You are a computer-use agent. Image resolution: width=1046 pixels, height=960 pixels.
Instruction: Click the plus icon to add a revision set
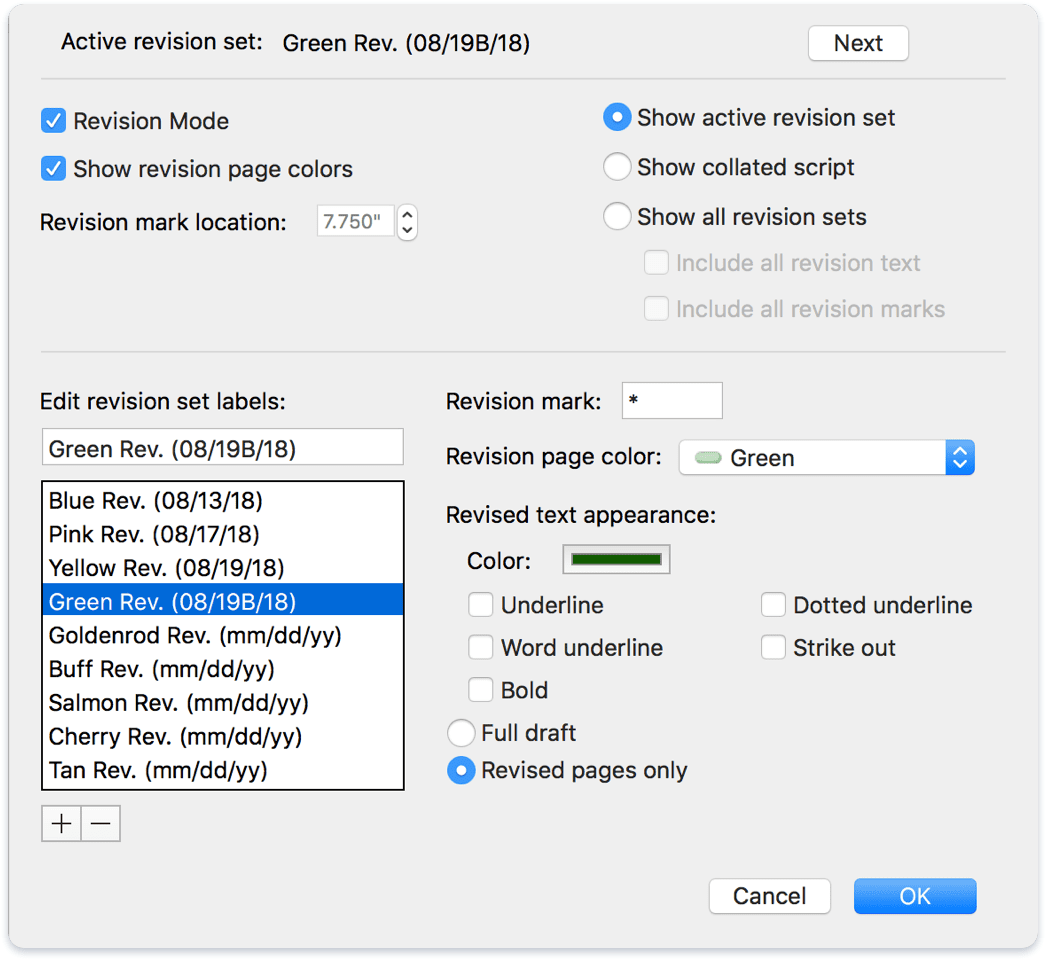point(60,823)
